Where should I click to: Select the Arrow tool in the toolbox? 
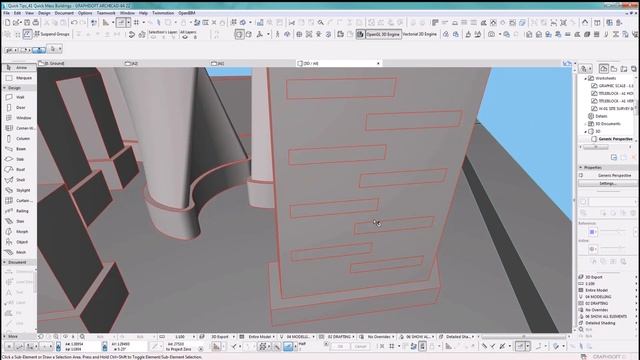tap(18, 67)
